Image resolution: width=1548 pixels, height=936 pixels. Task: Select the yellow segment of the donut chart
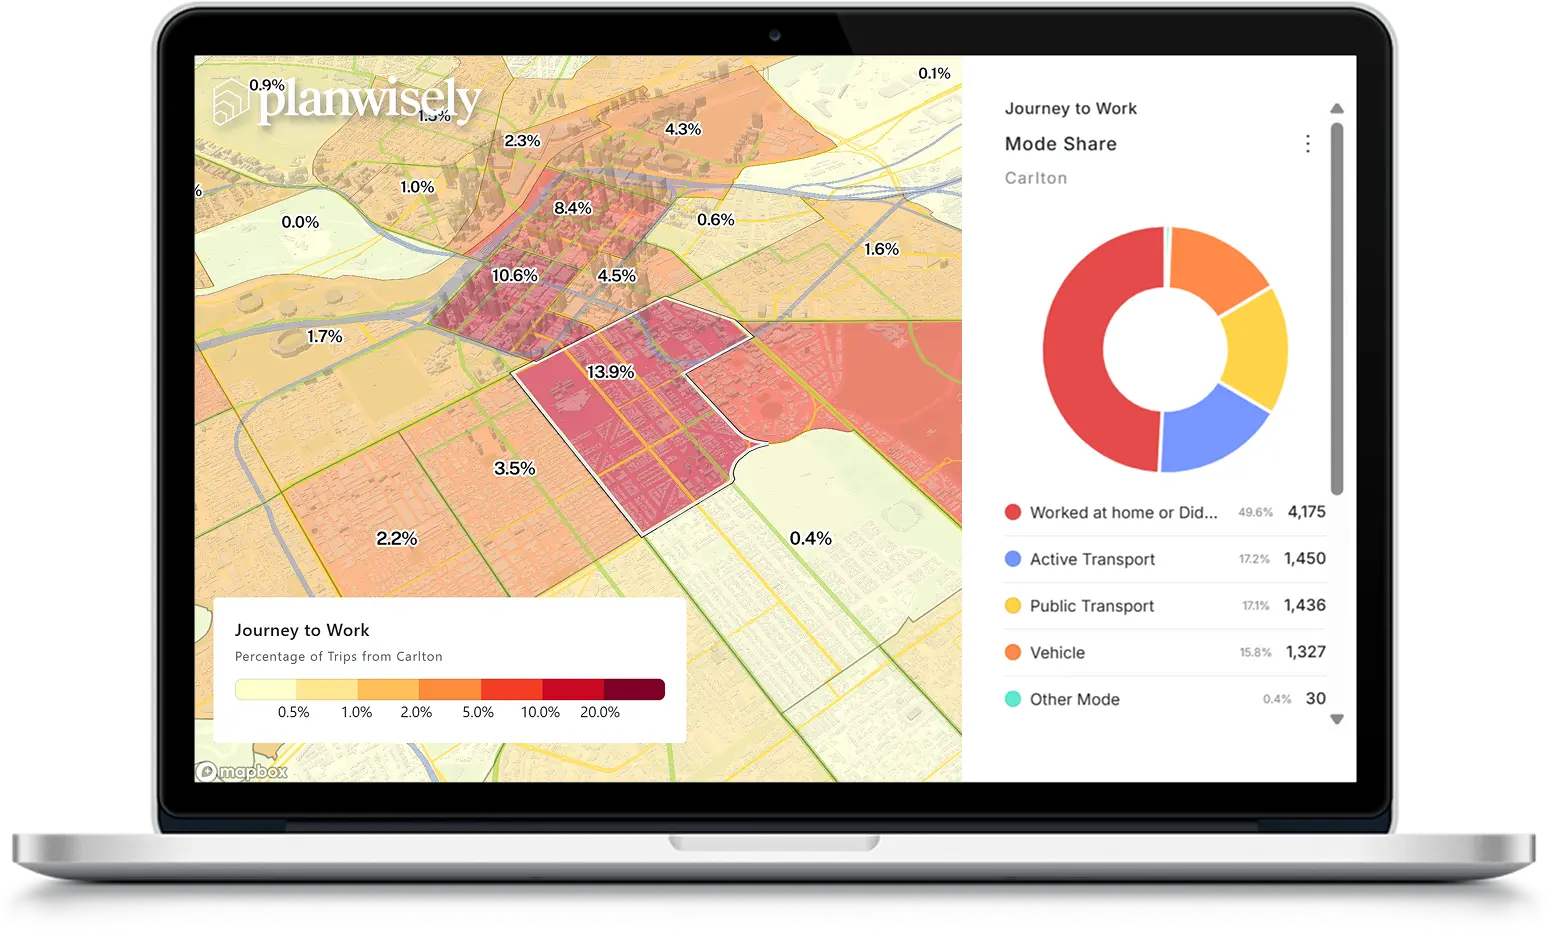(x=1257, y=350)
